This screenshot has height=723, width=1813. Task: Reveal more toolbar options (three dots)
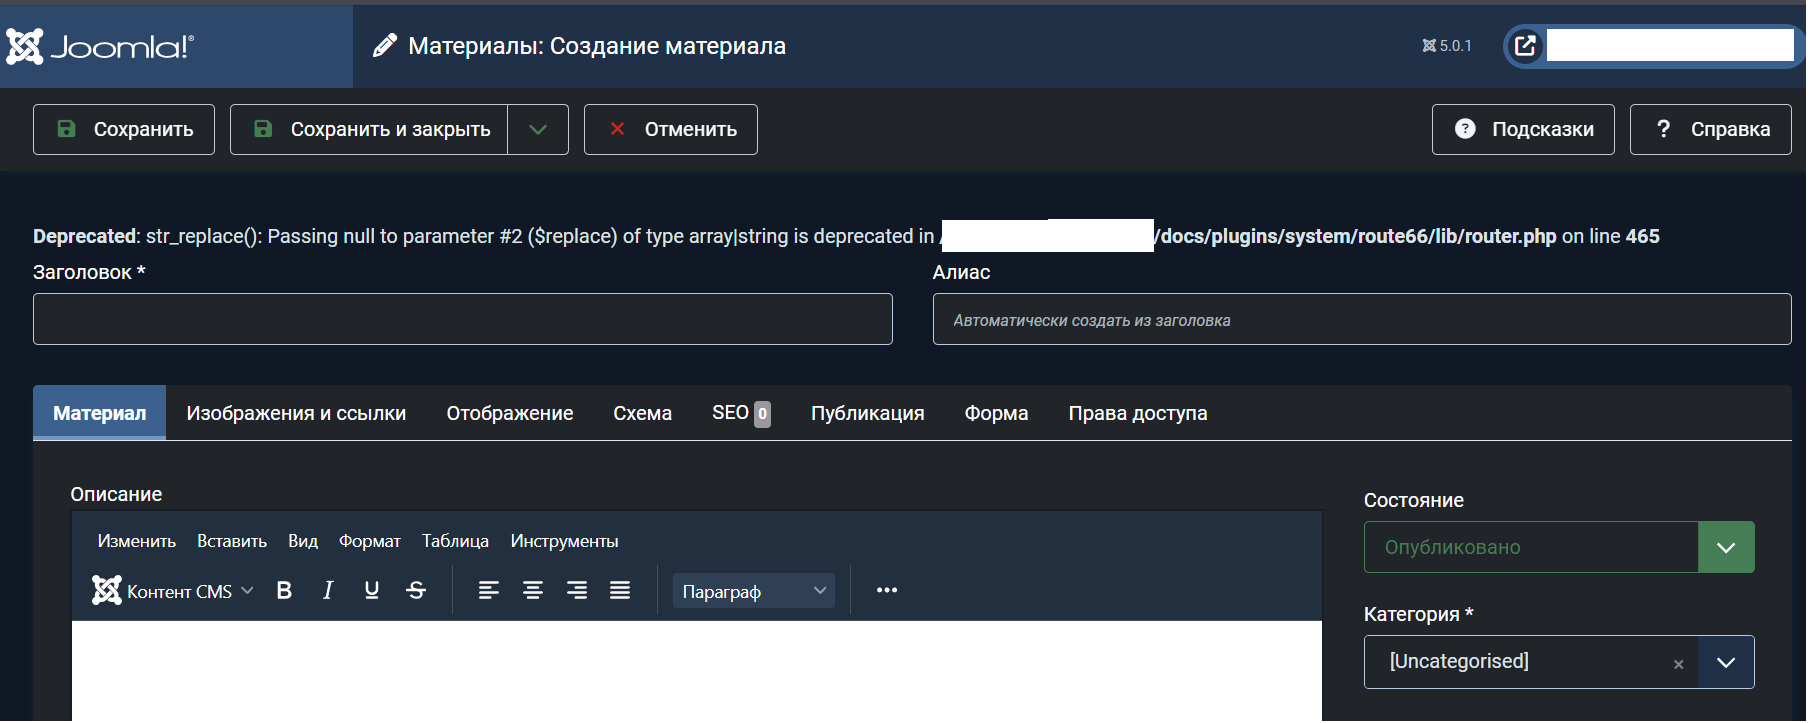[x=887, y=590]
